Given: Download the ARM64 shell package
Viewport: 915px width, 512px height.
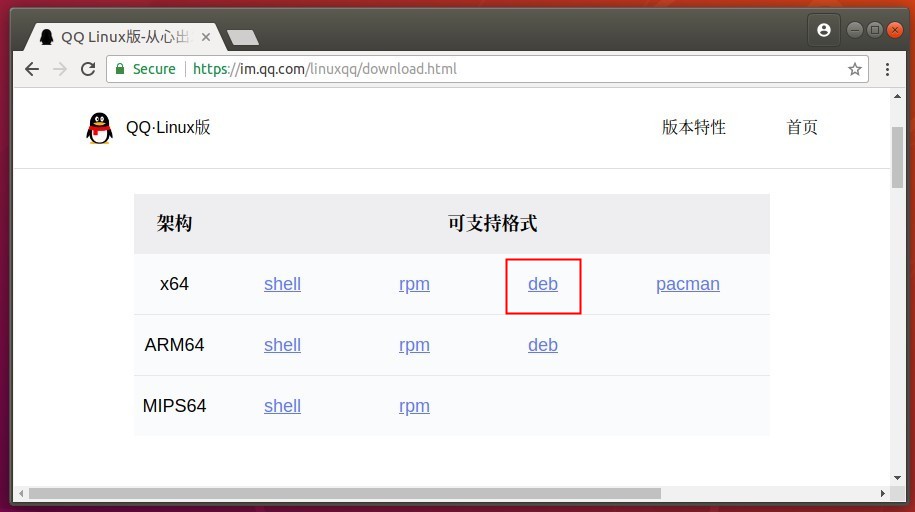Looking at the screenshot, I should [282, 345].
